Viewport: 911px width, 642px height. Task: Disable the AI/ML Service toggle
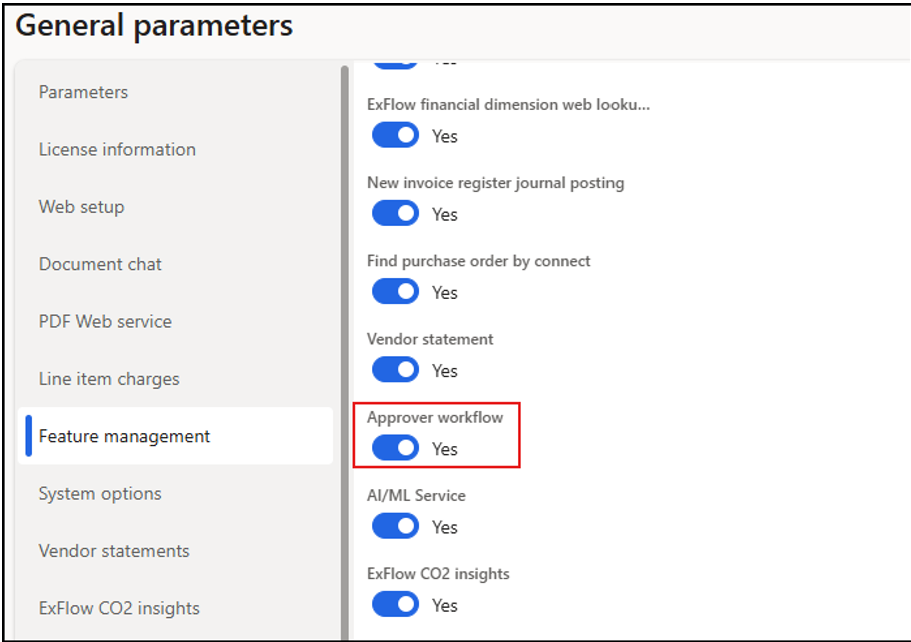395,526
